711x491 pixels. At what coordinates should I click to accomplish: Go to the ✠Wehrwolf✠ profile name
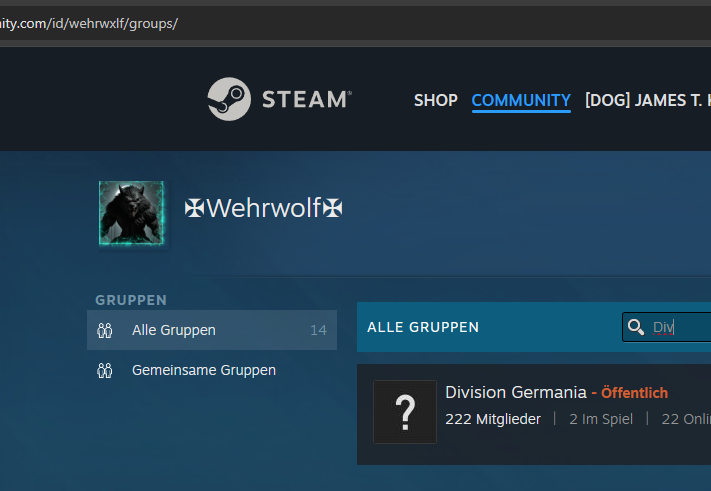tap(264, 208)
